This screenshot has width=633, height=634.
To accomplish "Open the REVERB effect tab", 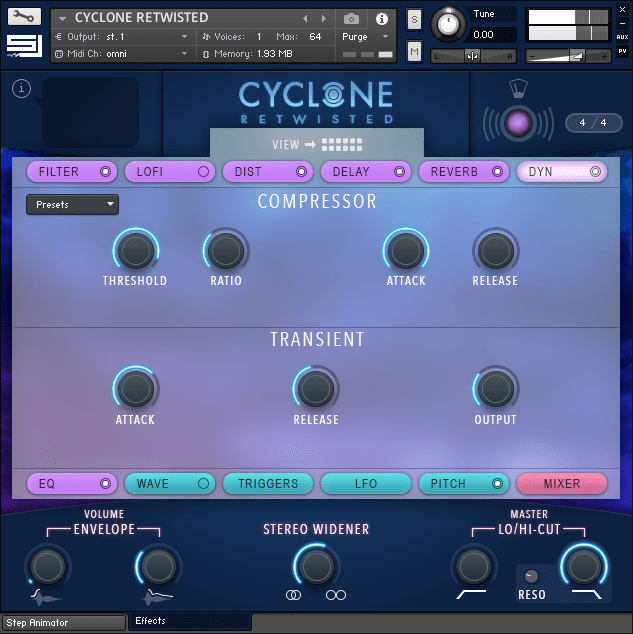I will point(455,172).
